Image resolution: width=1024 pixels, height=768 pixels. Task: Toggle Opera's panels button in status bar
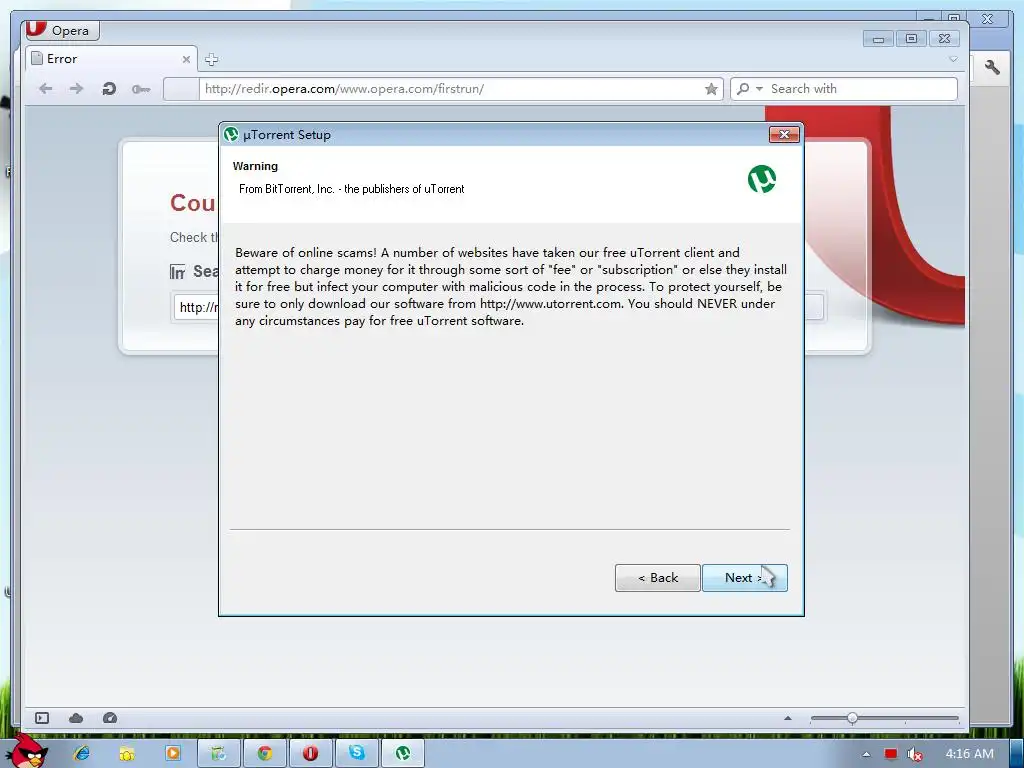pyautogui.click(x=42, y=718)
